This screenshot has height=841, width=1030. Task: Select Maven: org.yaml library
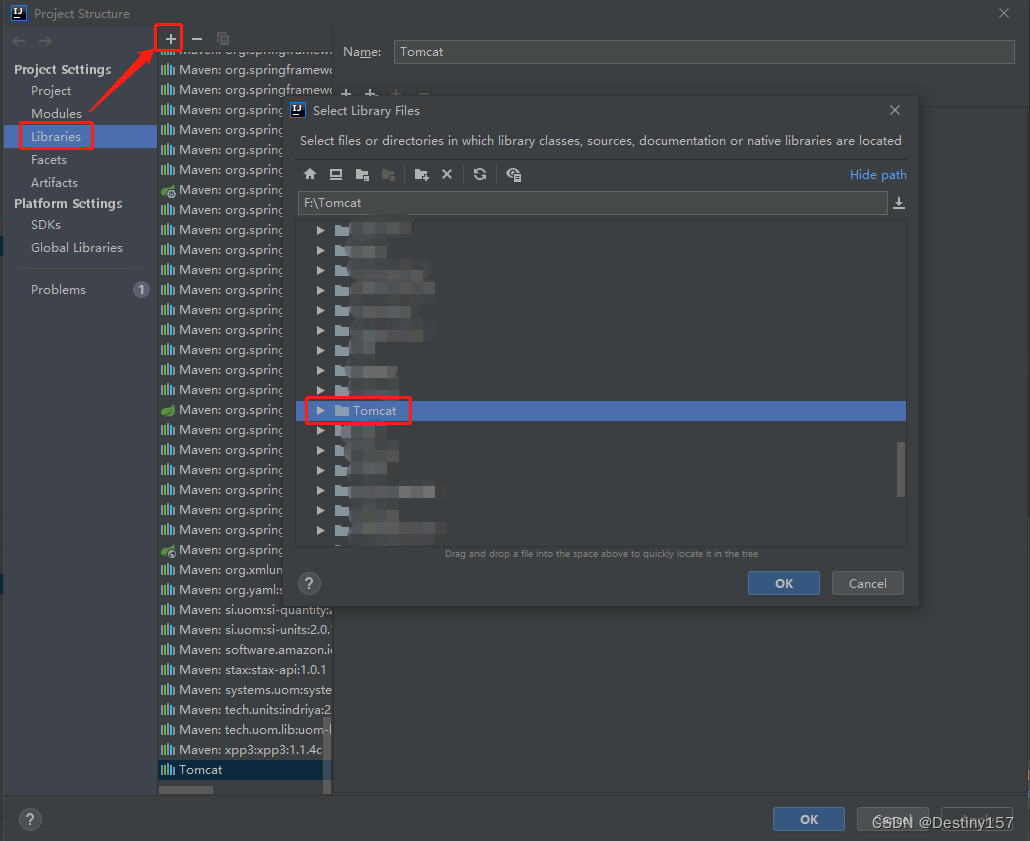coord(221,590)
